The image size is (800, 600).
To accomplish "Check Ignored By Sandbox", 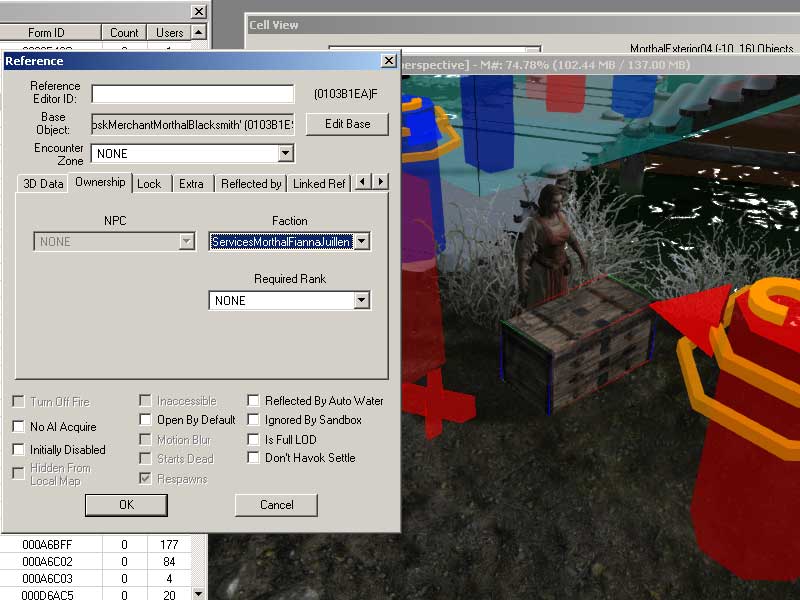I will (x=253, y=420).
